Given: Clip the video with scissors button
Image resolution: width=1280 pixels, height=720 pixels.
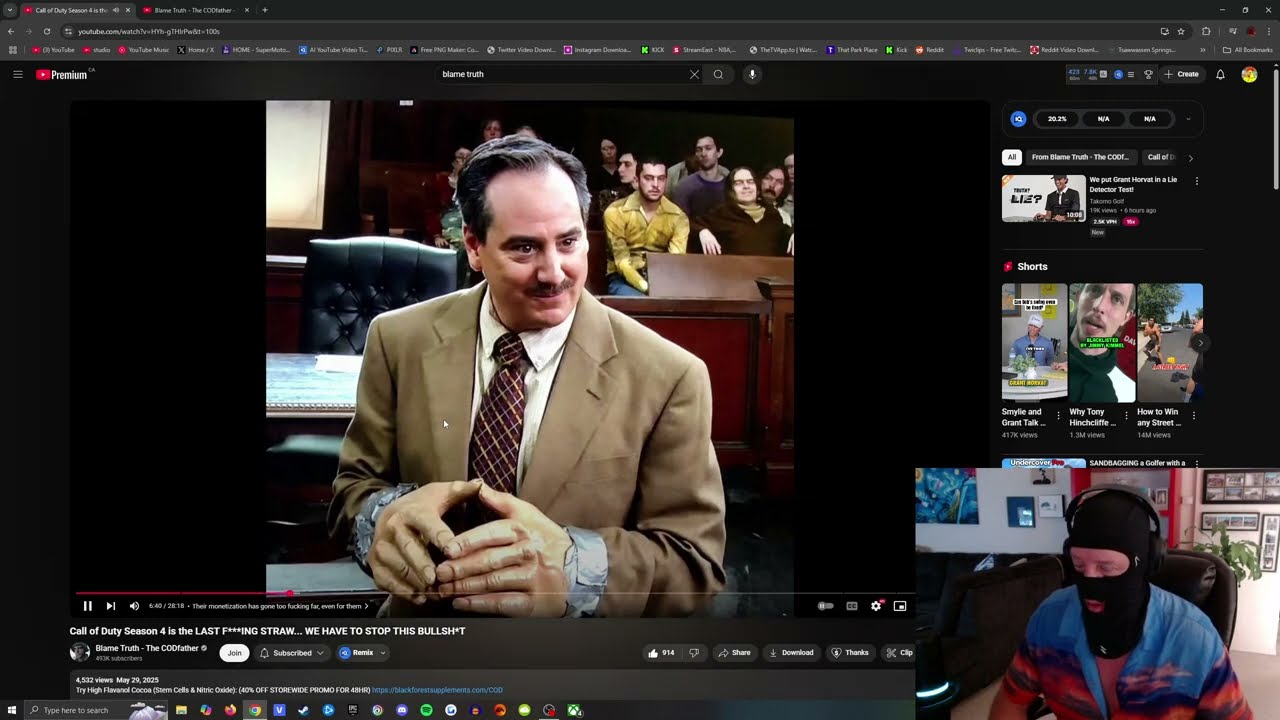Looking at the screenshot, I should (x=899, y=653).
